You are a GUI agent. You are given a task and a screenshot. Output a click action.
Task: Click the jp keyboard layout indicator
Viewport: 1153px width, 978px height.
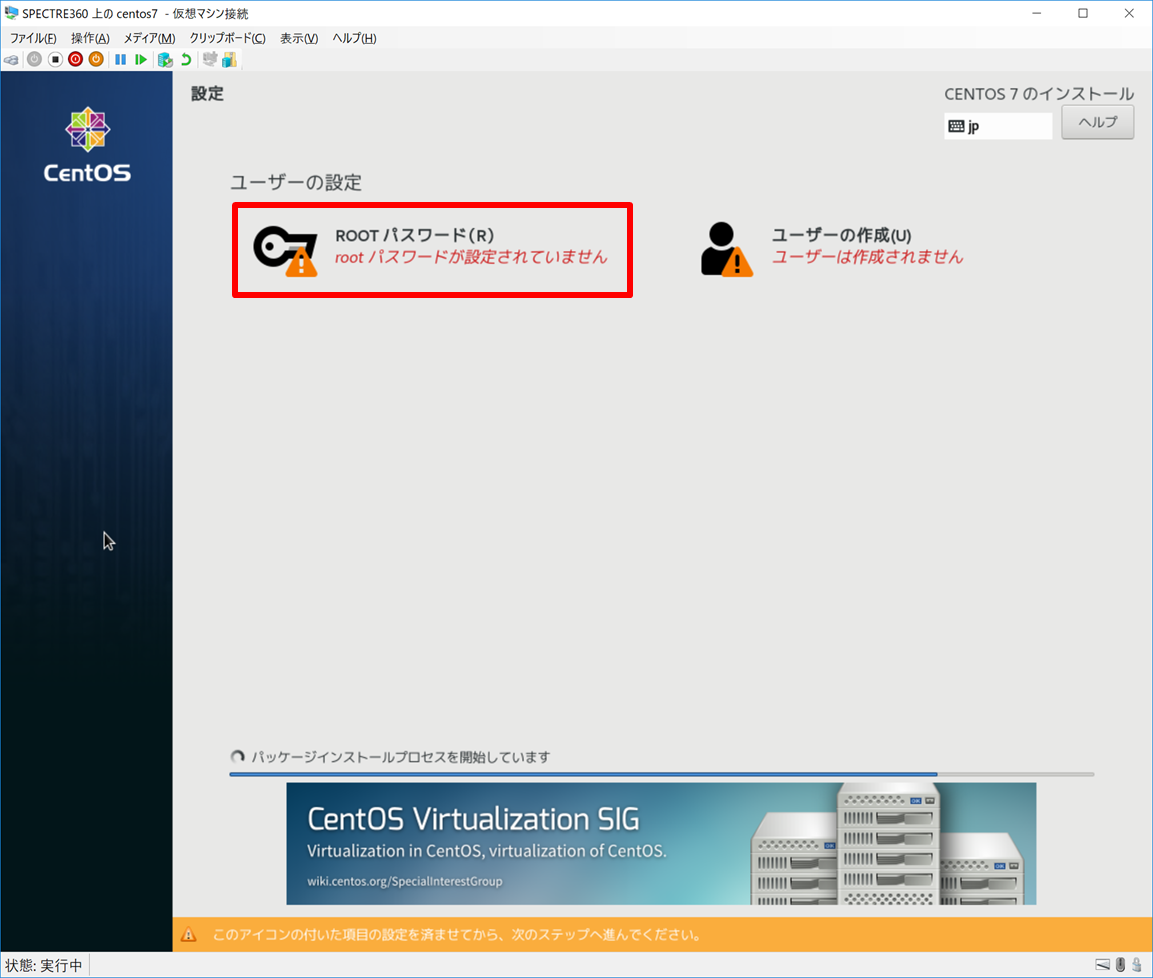[x=998, y=126]
